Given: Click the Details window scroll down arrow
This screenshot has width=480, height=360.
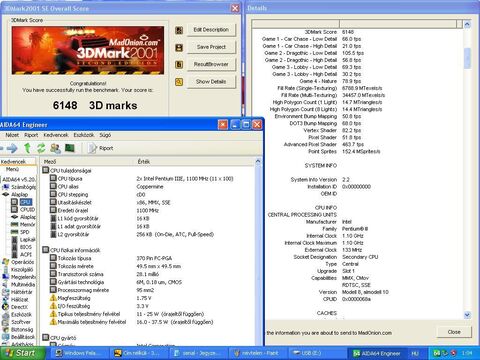Looking at the screenshot, I should (467, 315).
